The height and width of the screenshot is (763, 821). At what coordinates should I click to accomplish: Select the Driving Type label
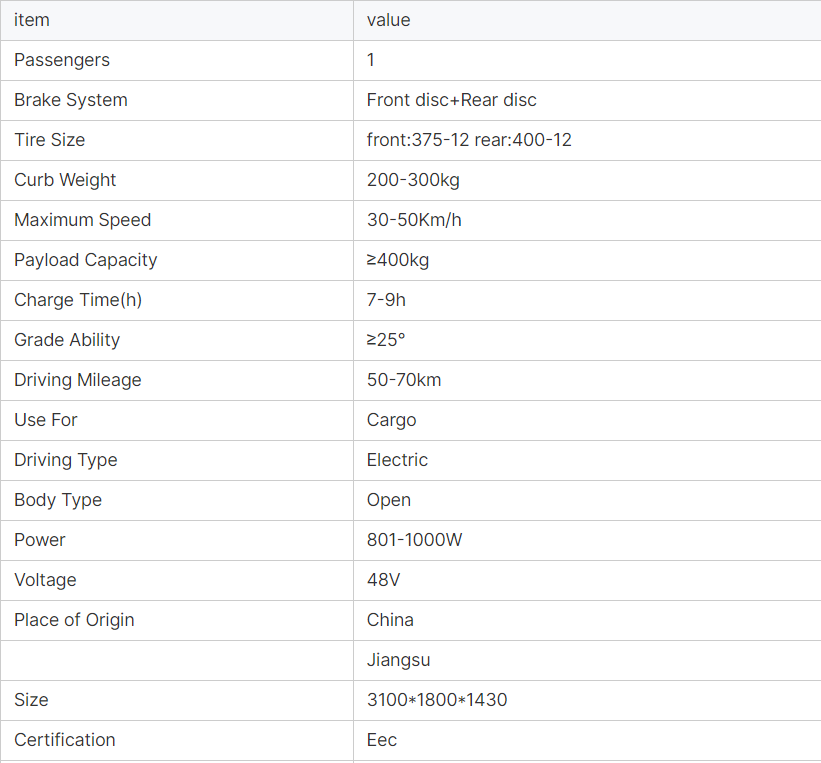click(x=65, y=460)
